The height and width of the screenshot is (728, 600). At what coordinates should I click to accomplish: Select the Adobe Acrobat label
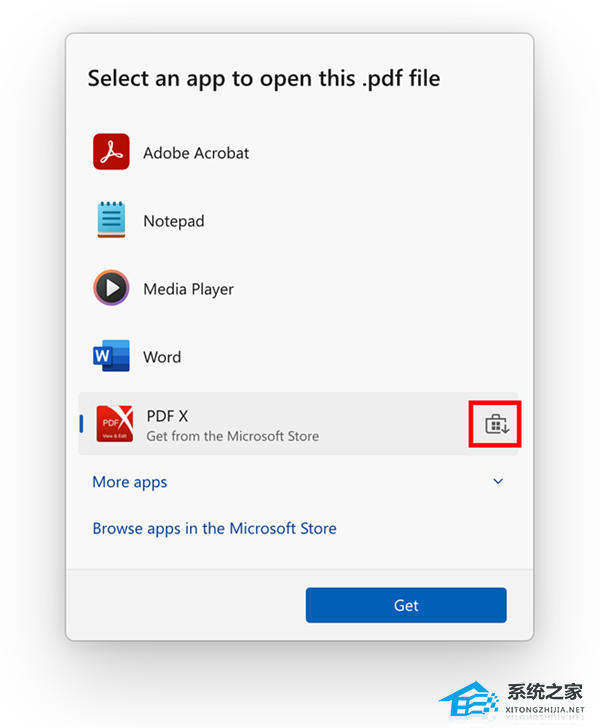(x=196, y=153)
